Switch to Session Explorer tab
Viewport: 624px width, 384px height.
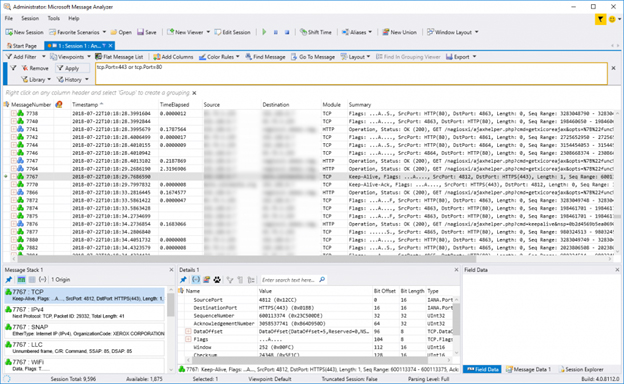(x=581, y=369)
